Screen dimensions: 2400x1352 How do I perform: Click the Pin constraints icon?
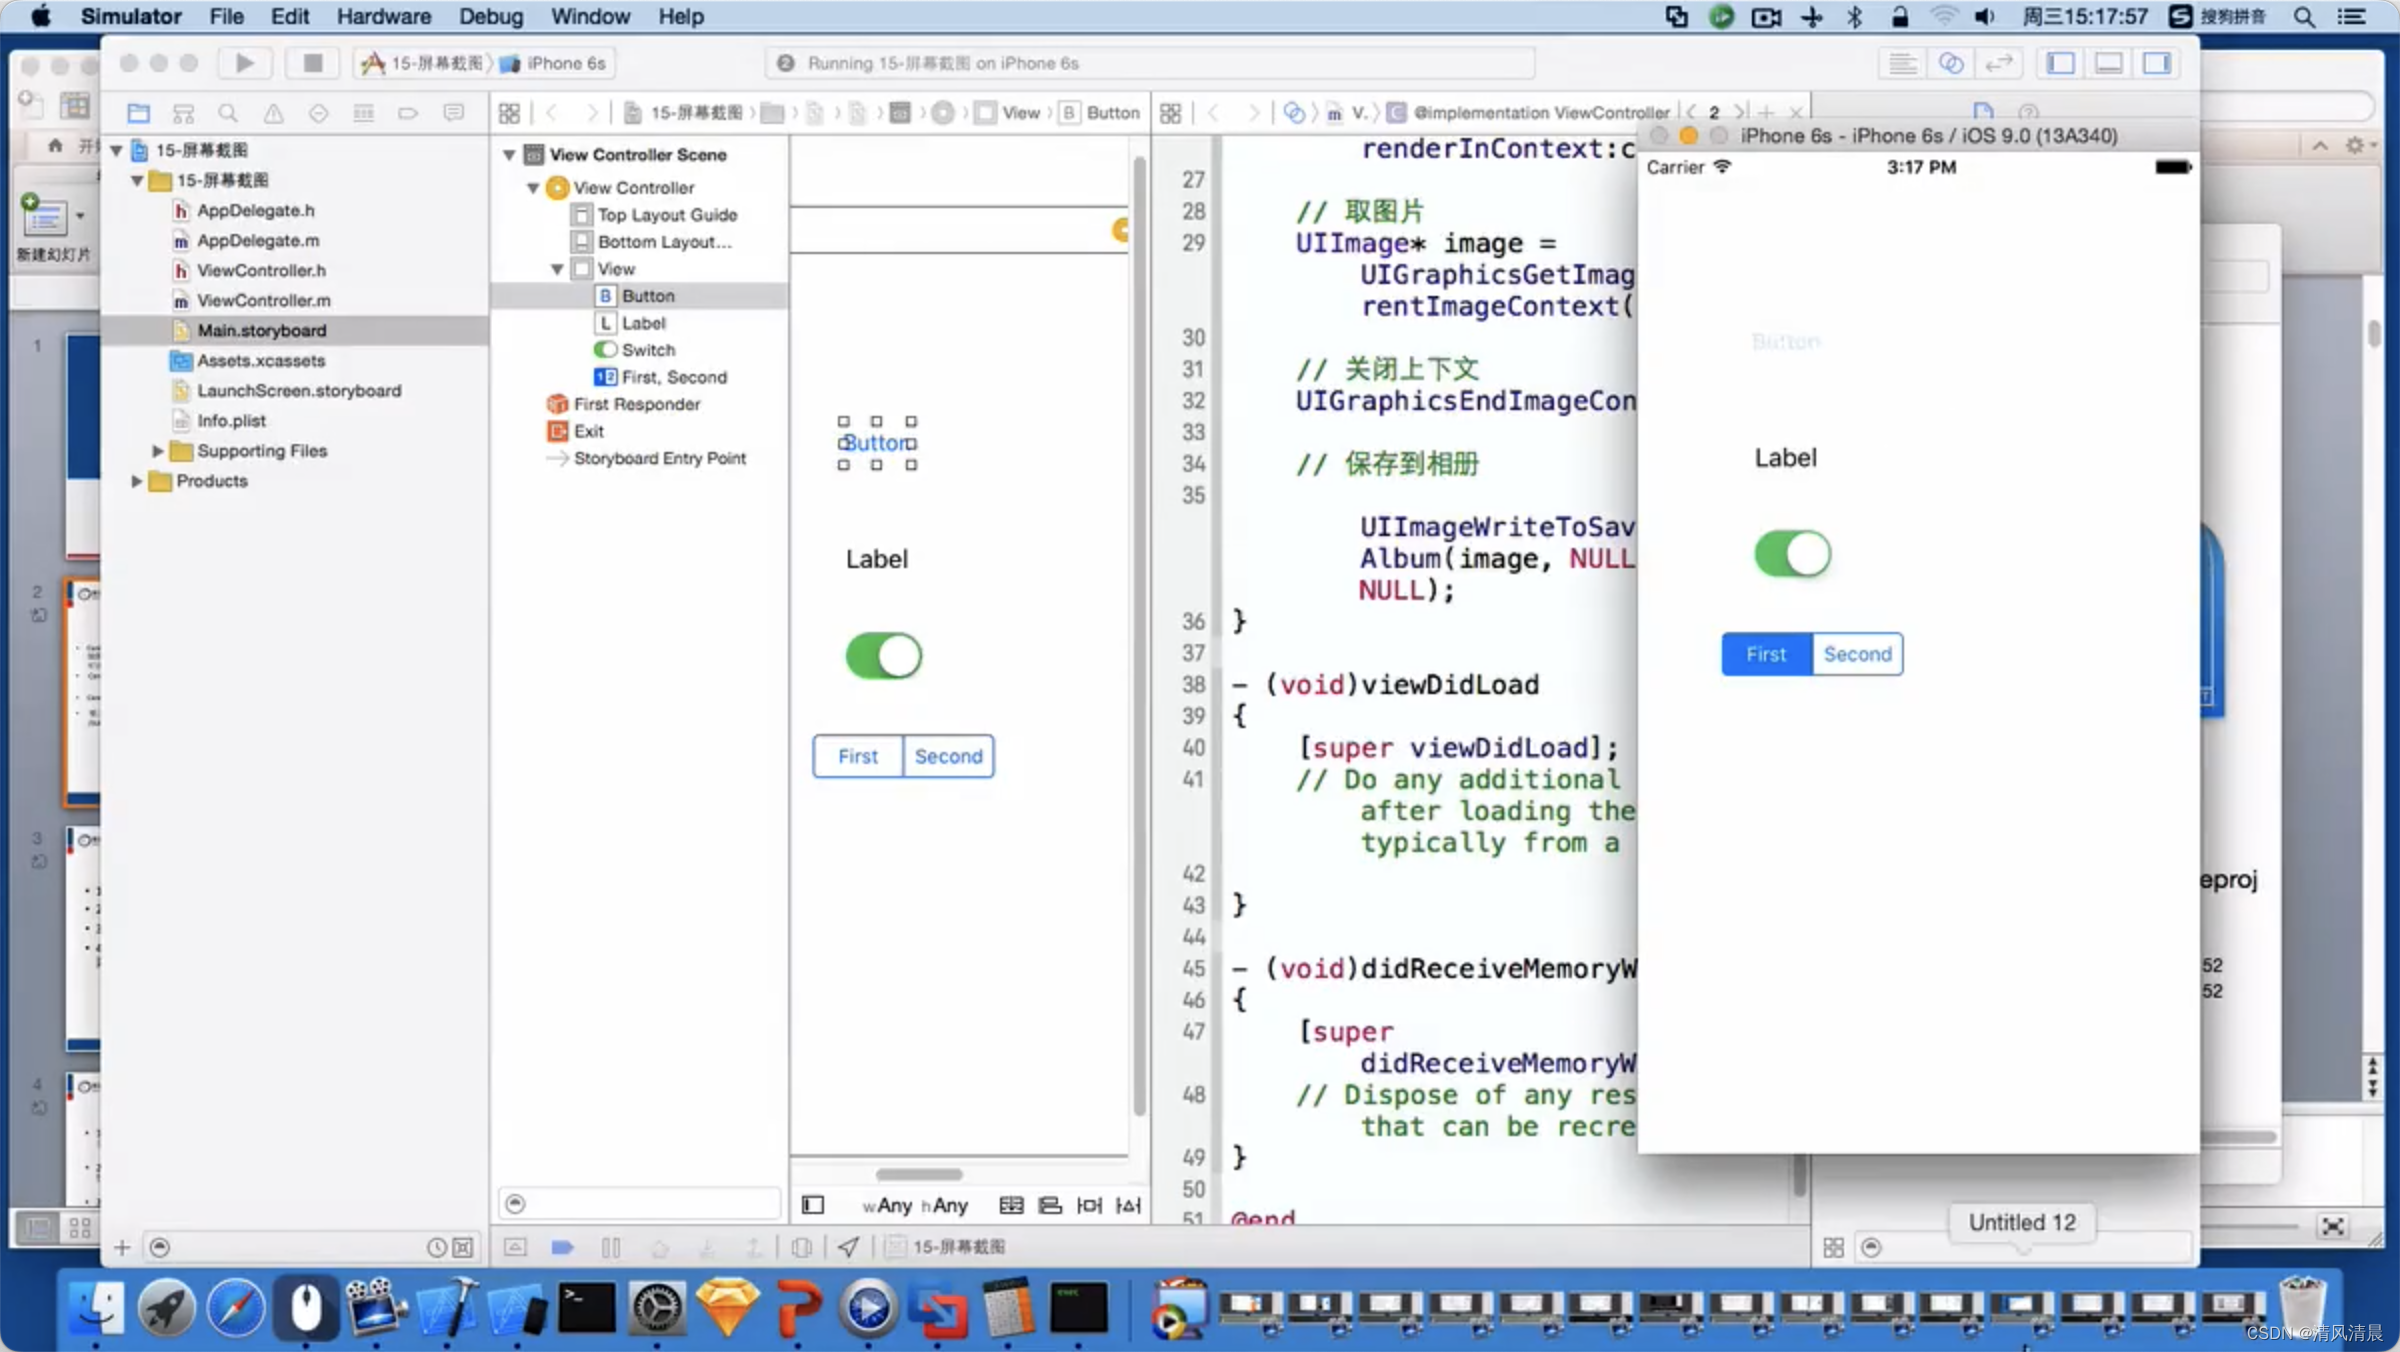(x=1089, y=1205)
